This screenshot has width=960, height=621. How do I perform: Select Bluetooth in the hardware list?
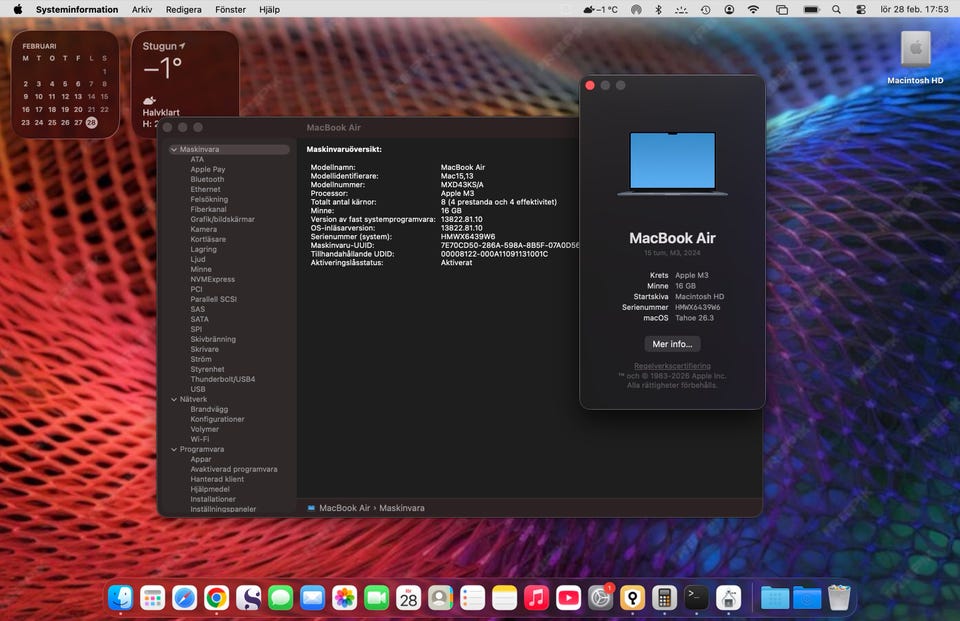[207, 179]
